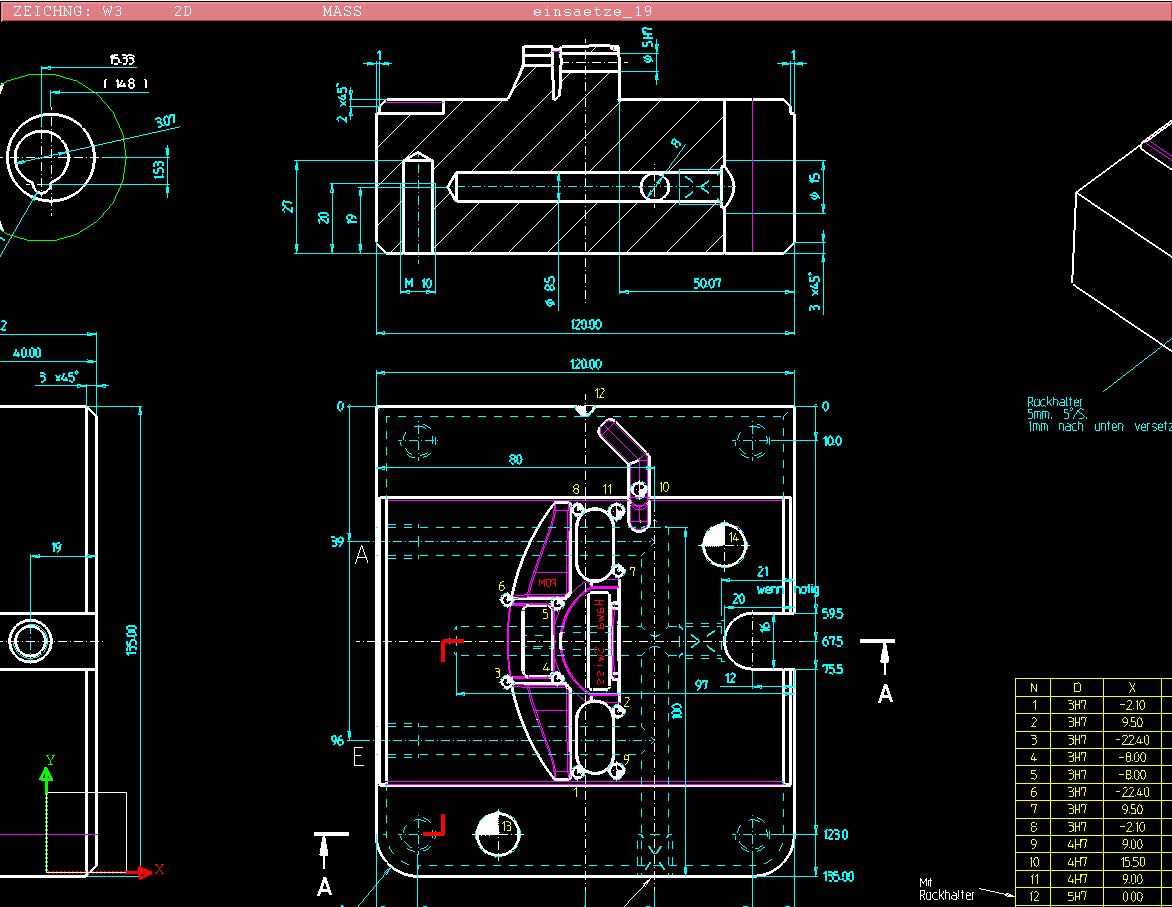Image resolution: width=1172 pixels, height=907 pixels.
Task: Select the 75.5 ordinate dimension
Action: coord(832,668)
